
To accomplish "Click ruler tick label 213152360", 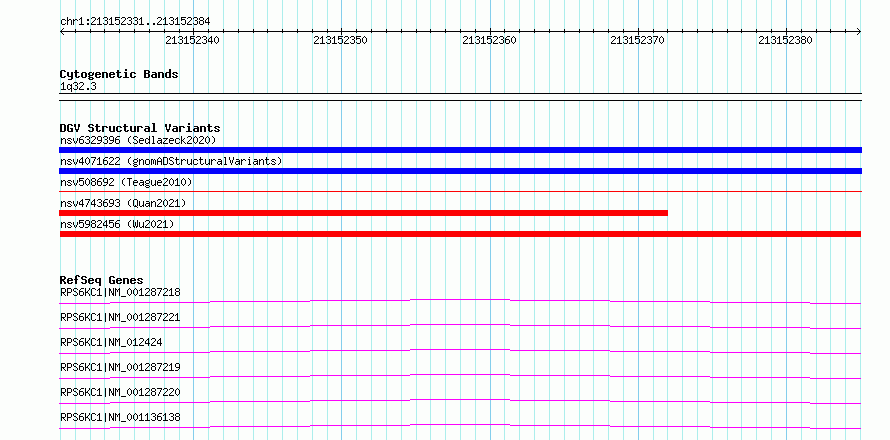I will click(x=489, y=40).
